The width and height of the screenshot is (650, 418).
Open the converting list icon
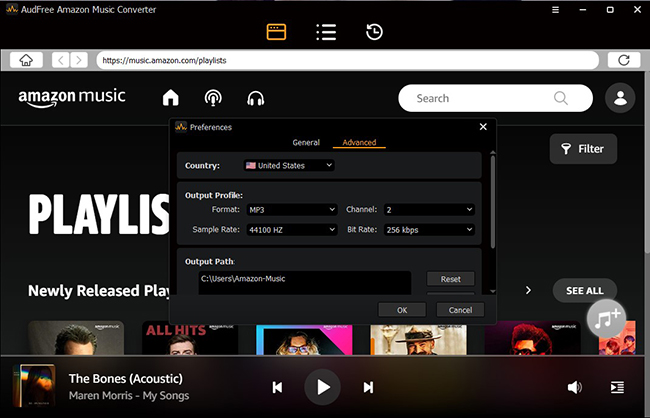pos(326,32)
